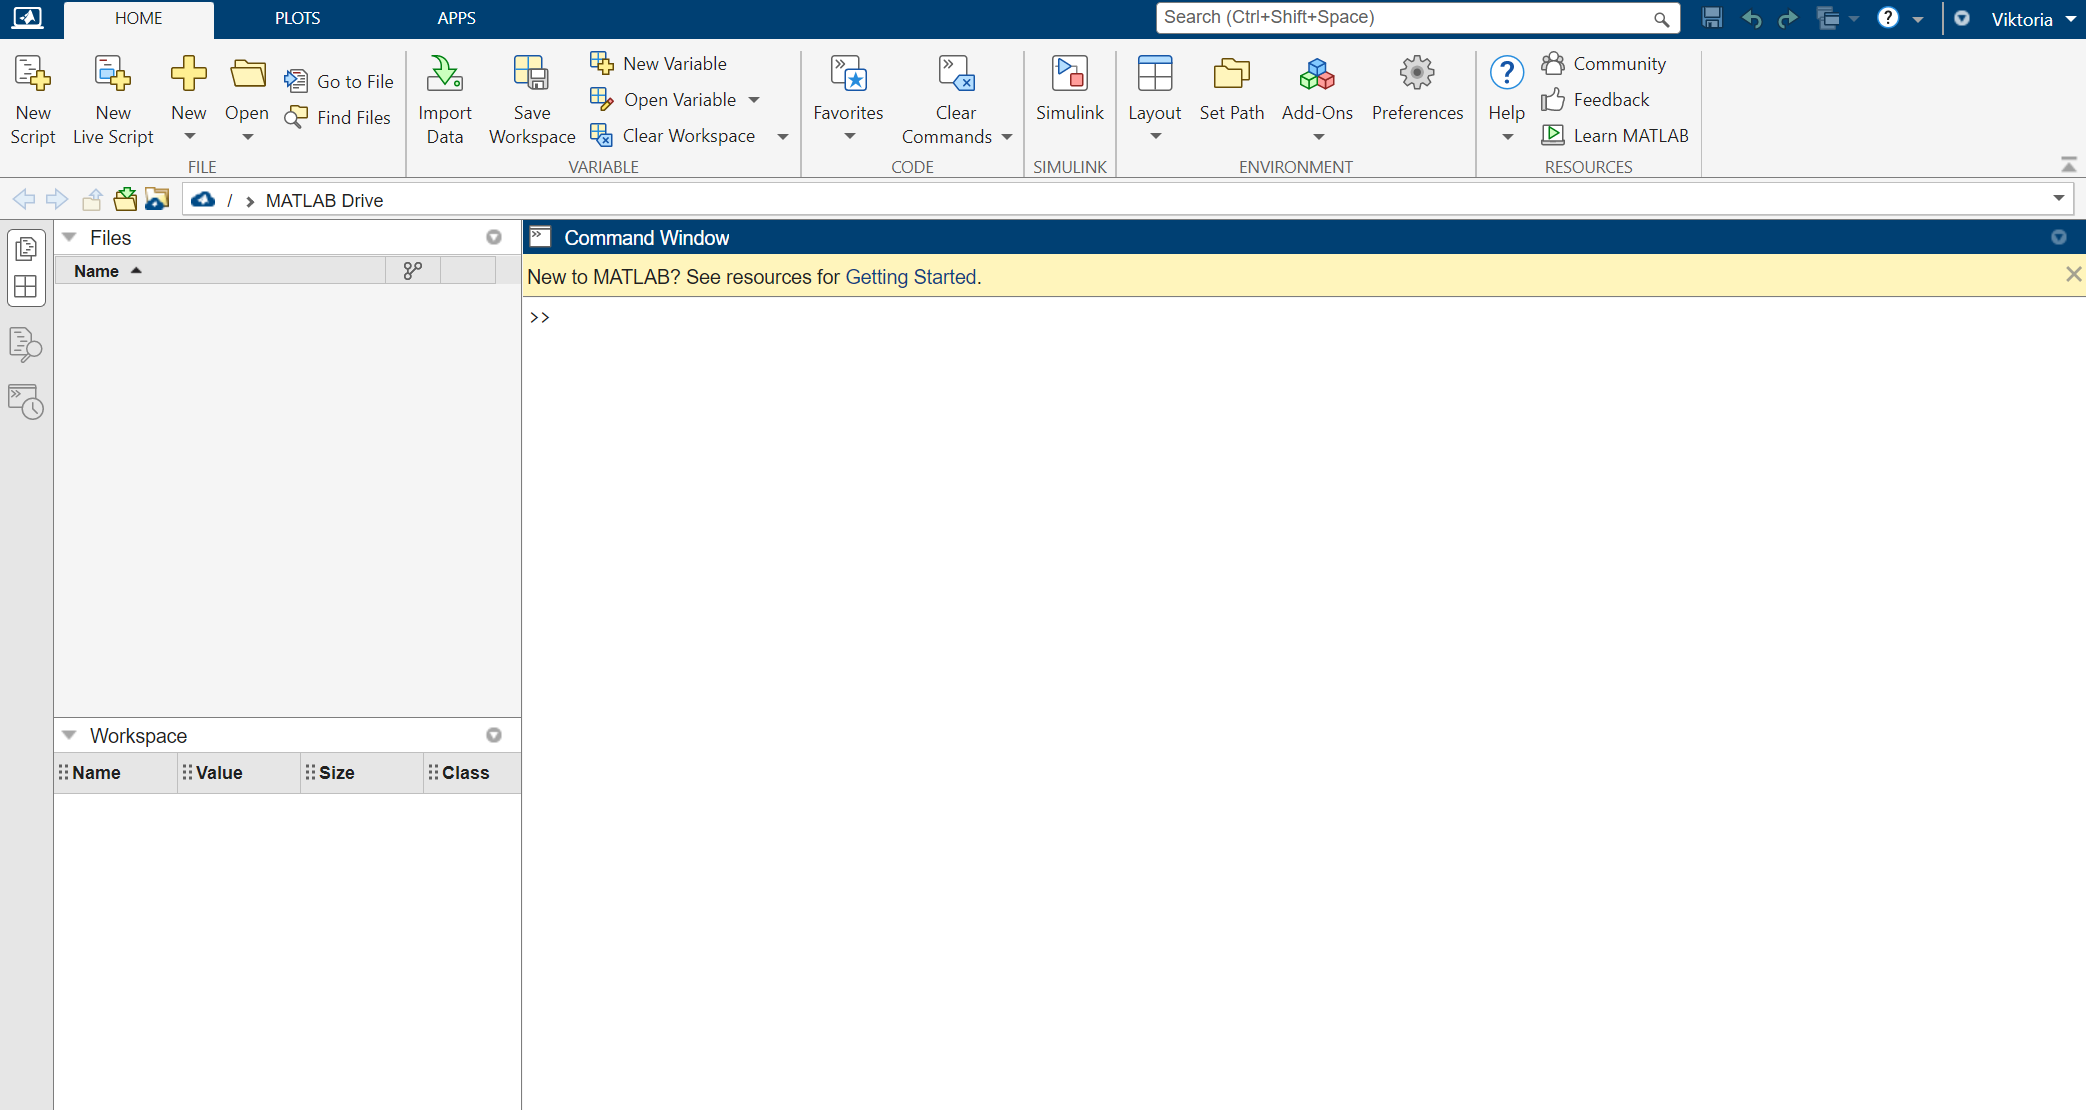Screen dimensions: 2086x1110
Task: Click the source control column header icon
Action: tap(413, 270)
